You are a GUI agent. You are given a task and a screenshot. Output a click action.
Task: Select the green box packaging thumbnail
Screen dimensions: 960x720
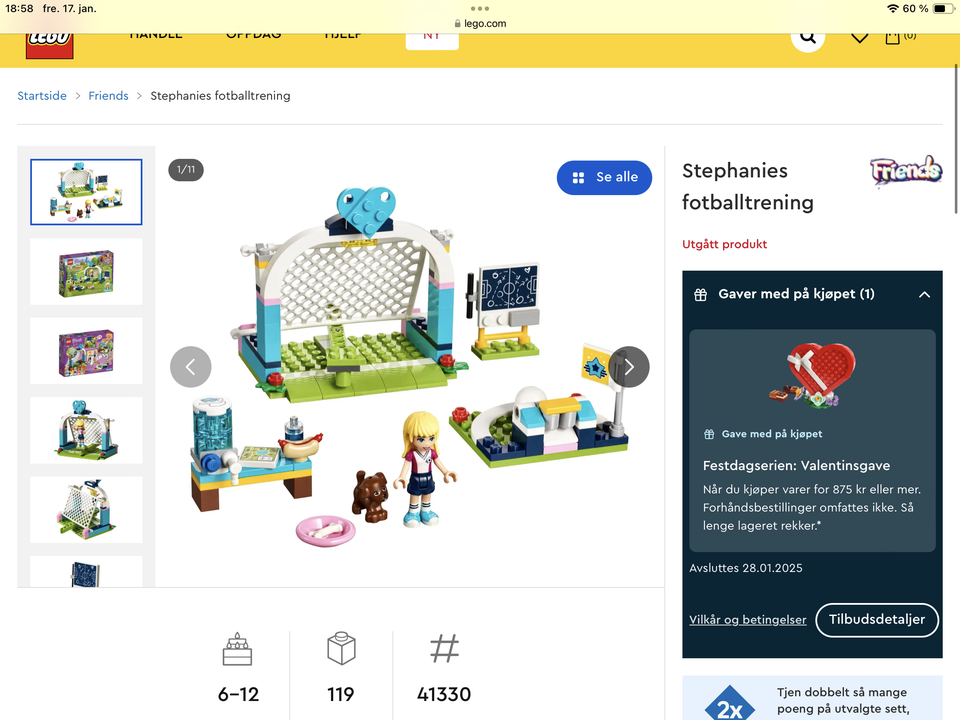[x=86, y=272]
